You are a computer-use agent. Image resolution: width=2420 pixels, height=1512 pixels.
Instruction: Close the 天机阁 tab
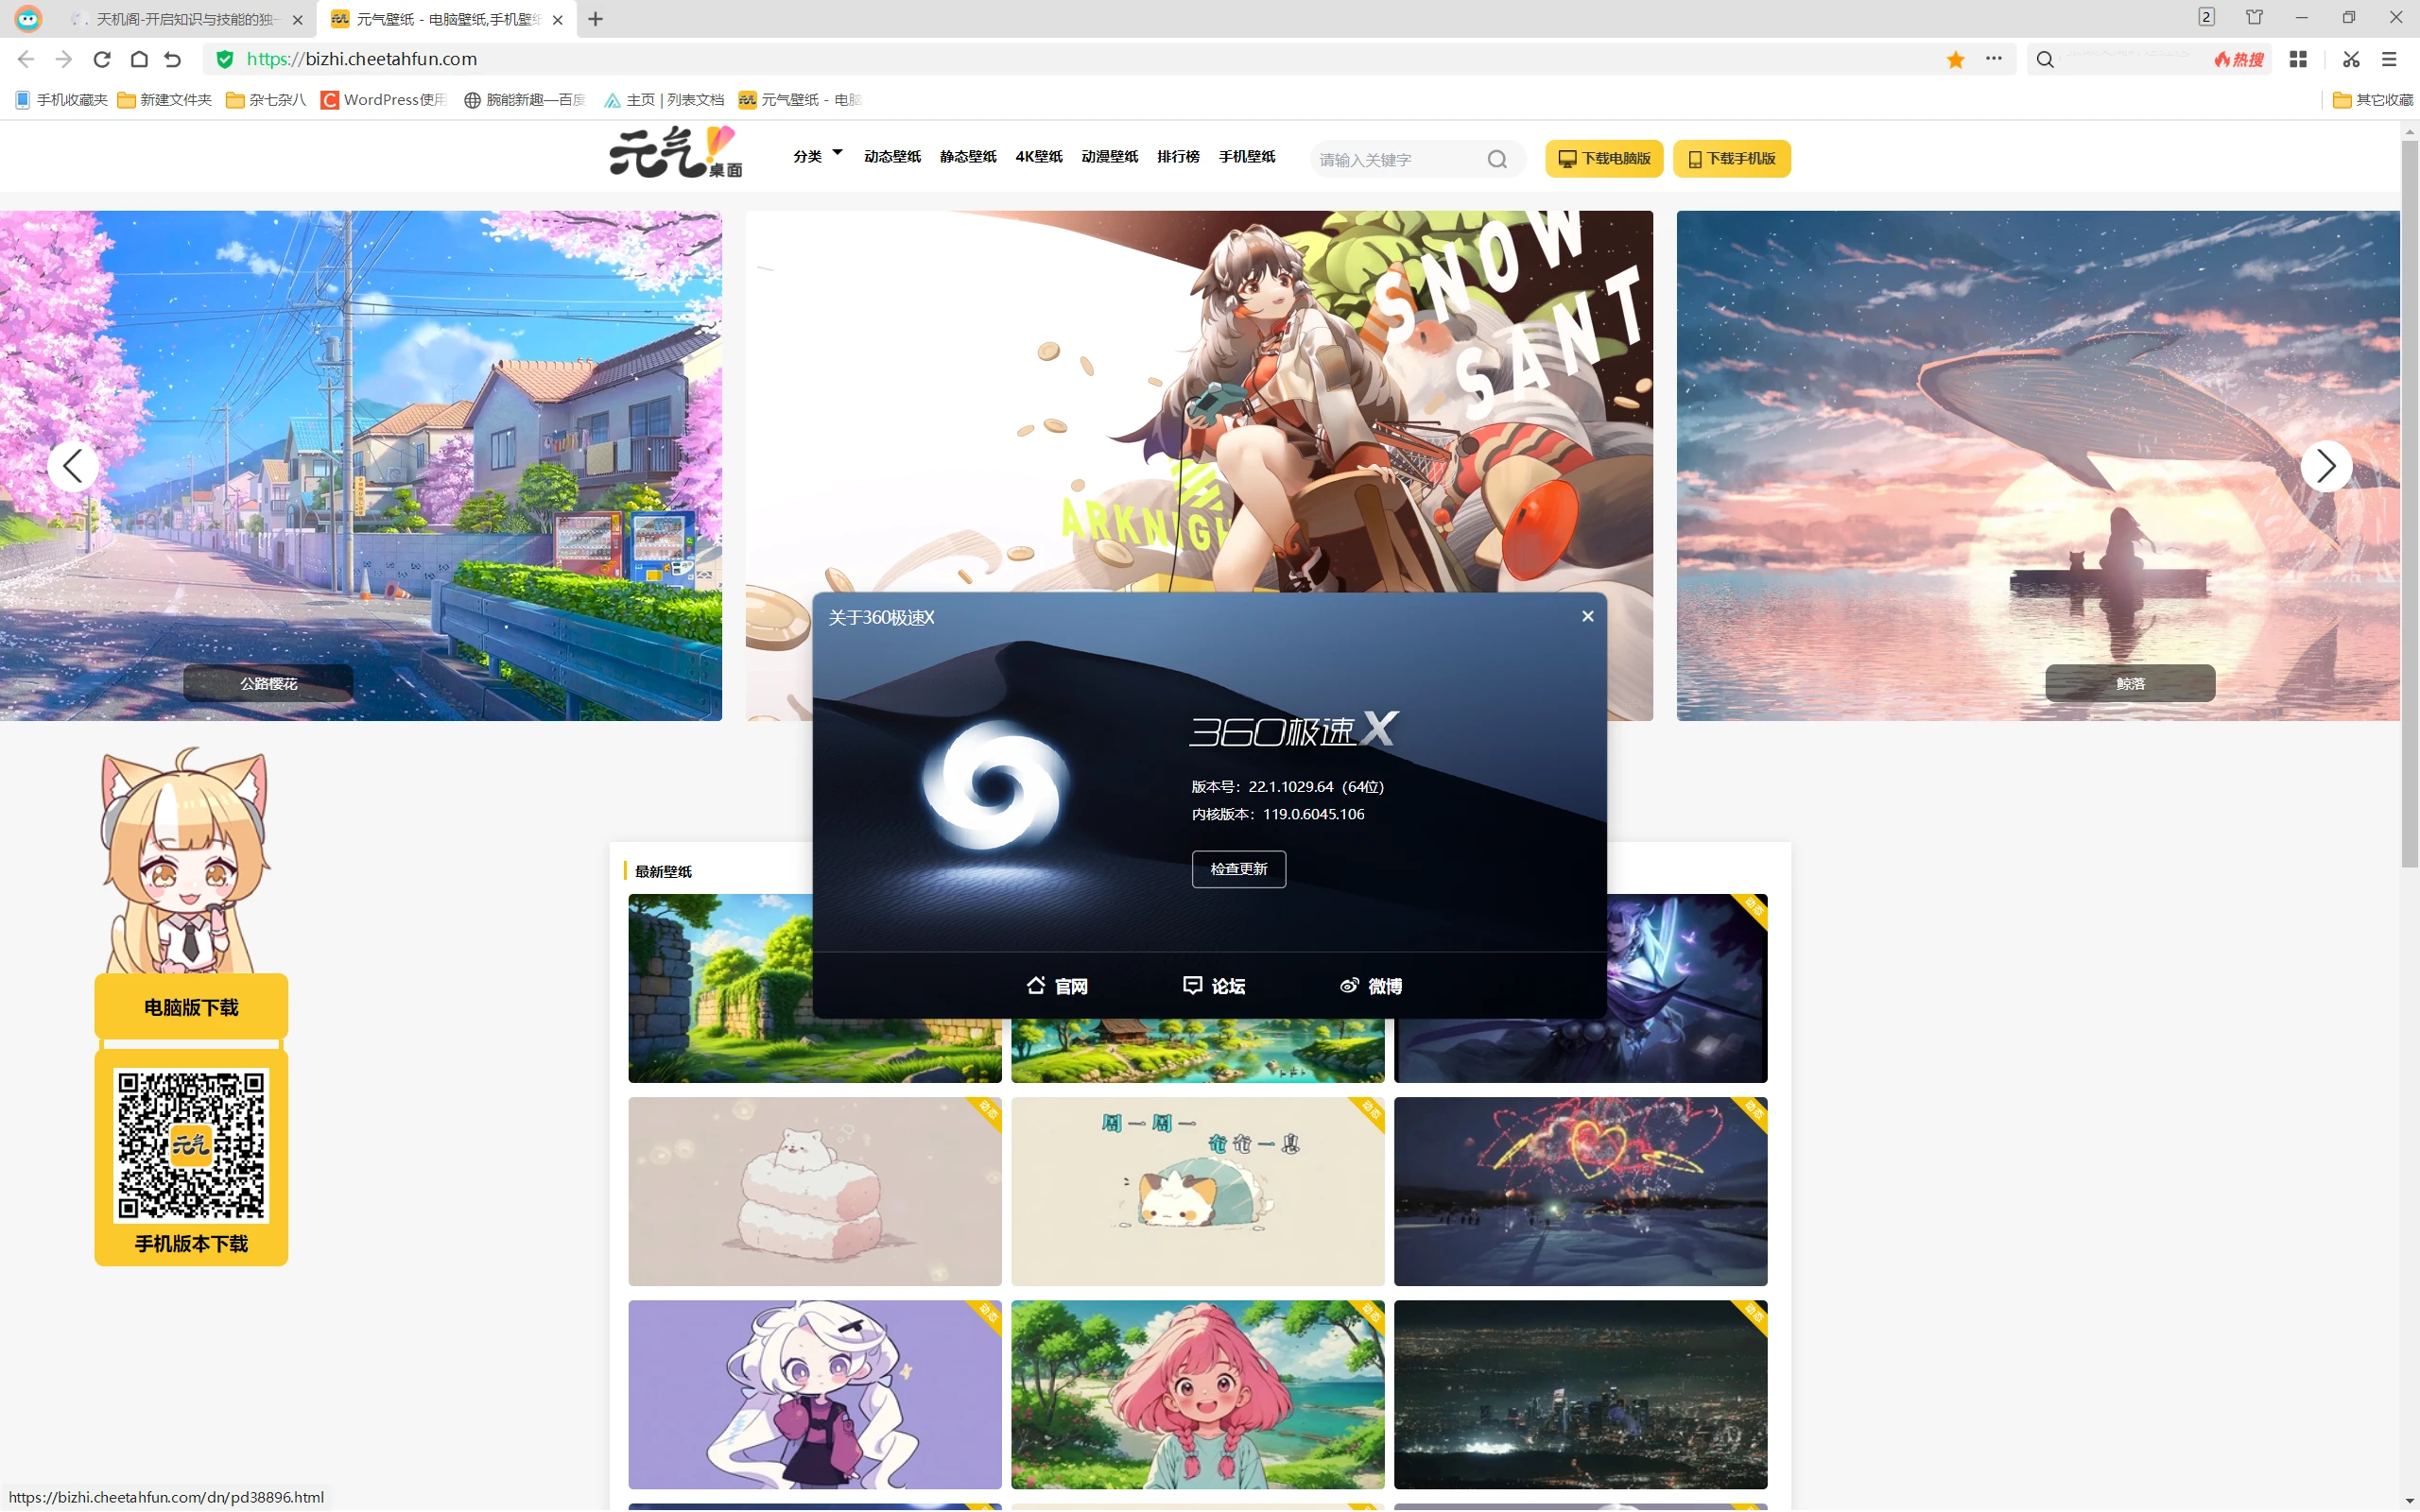point(297,19)
